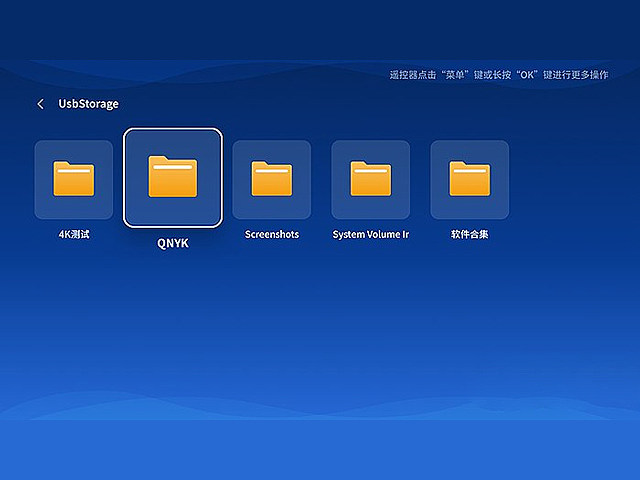The image size is (640, 480).
Task: Click the UsbStorage title text
Action: [x=89, y=104]
